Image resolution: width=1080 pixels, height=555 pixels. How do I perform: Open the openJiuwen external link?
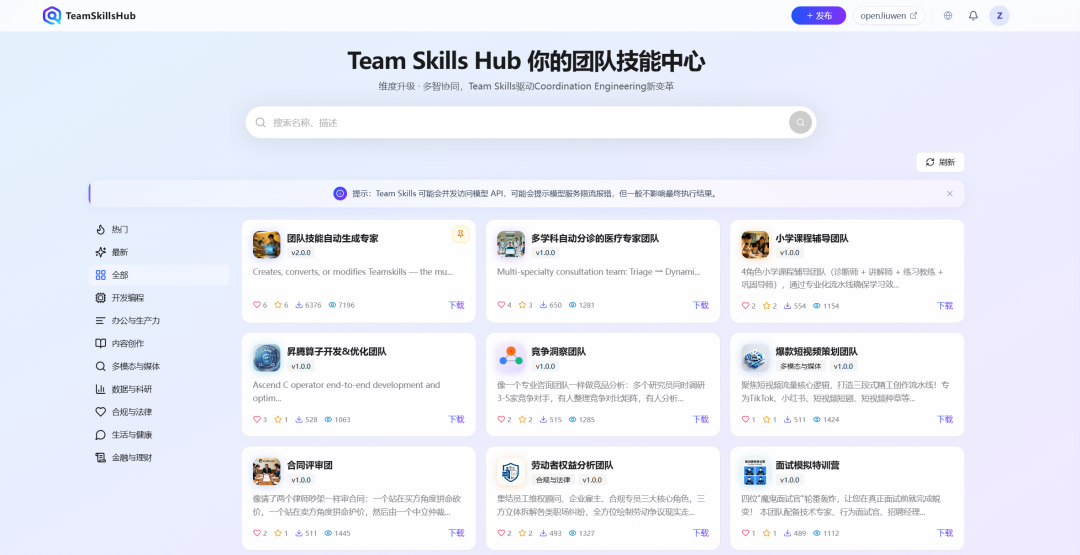(x=889, y=16)
